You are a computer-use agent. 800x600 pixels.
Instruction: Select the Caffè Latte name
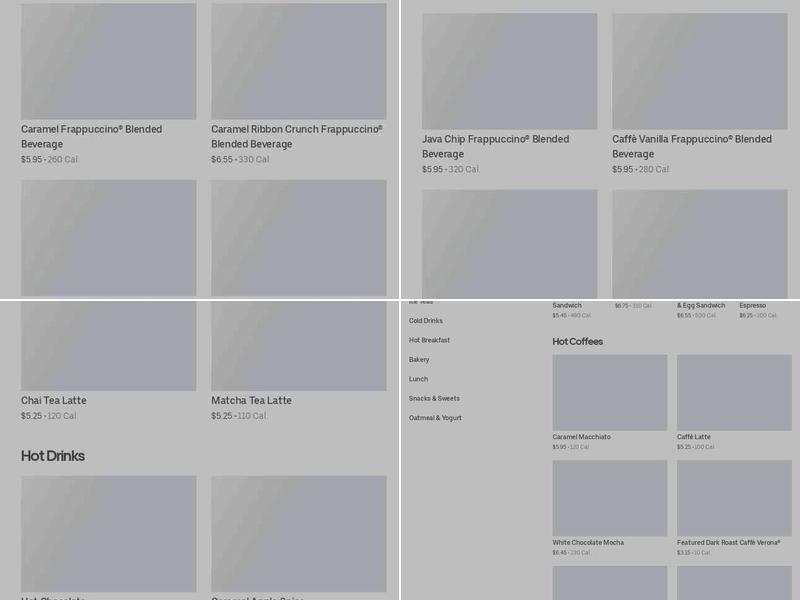pyautogui.click(x=693, y=437)
